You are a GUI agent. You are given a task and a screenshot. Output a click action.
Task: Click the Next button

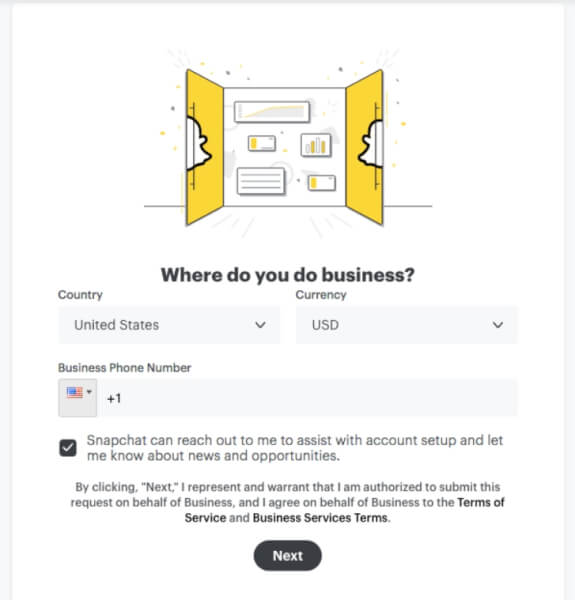pos(288,556)
